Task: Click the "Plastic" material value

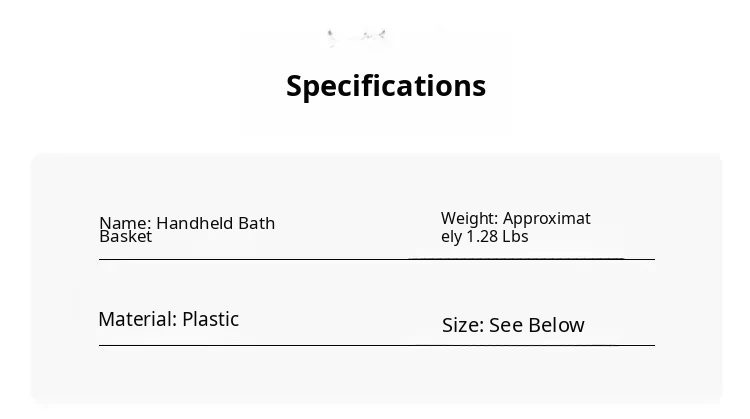Action: tap(211, 320)
